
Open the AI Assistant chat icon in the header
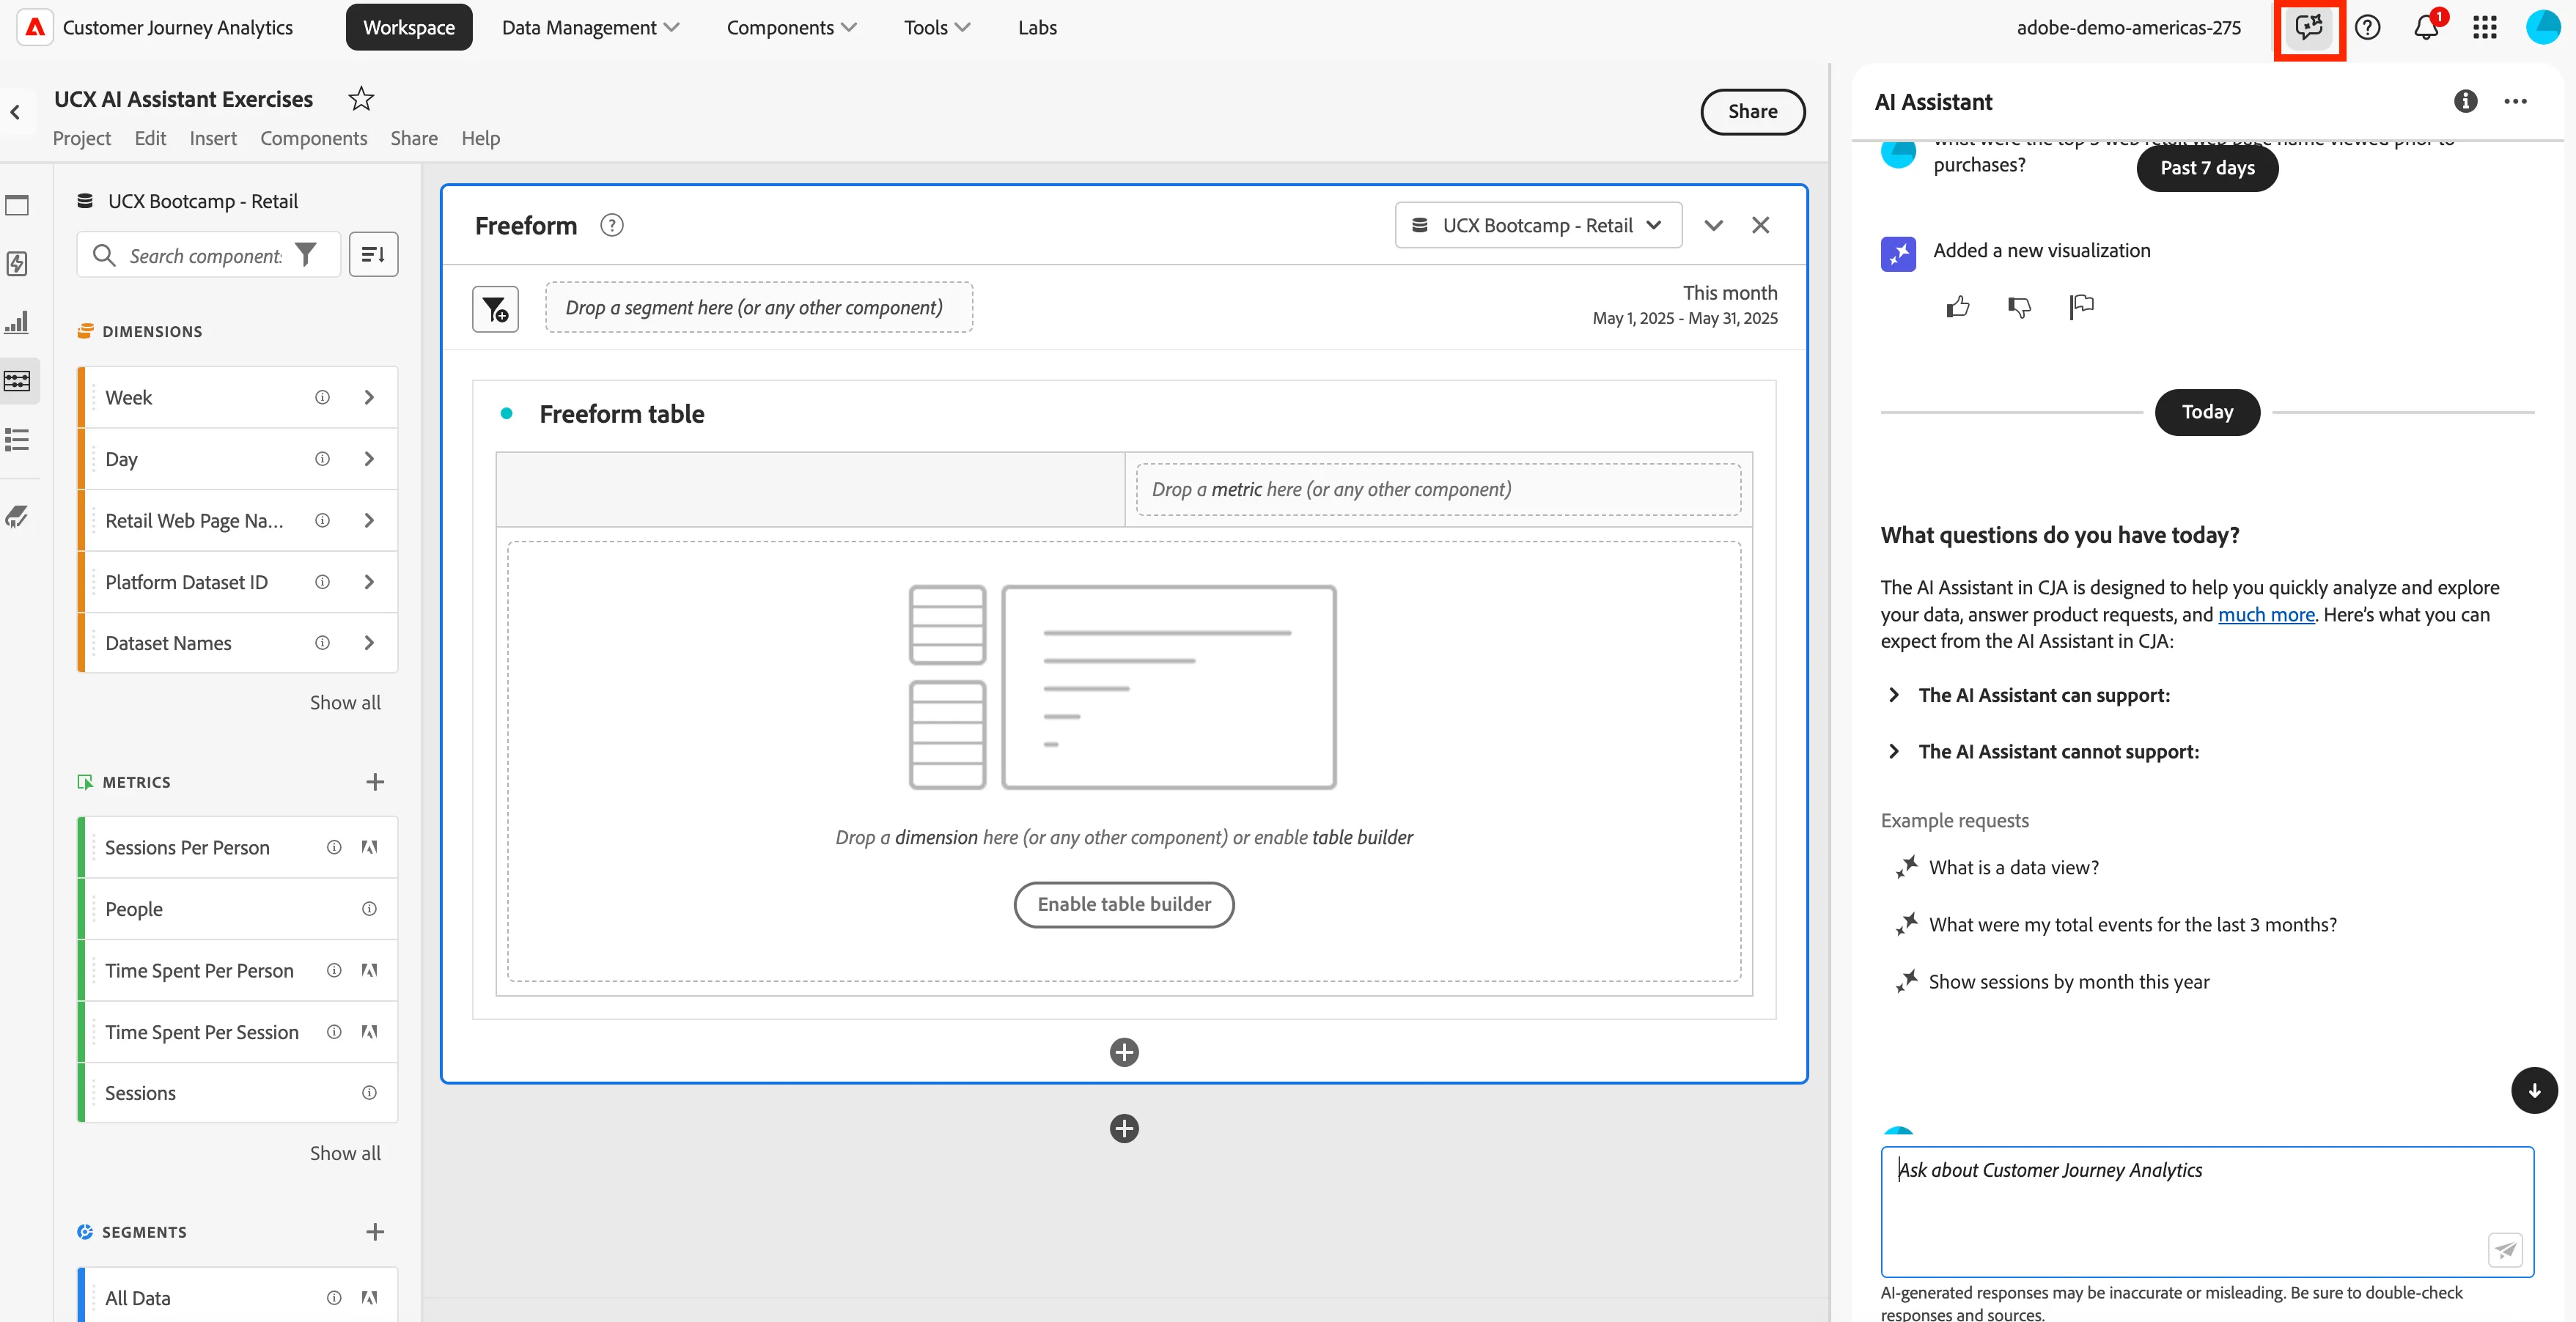tap(2308, 28)
